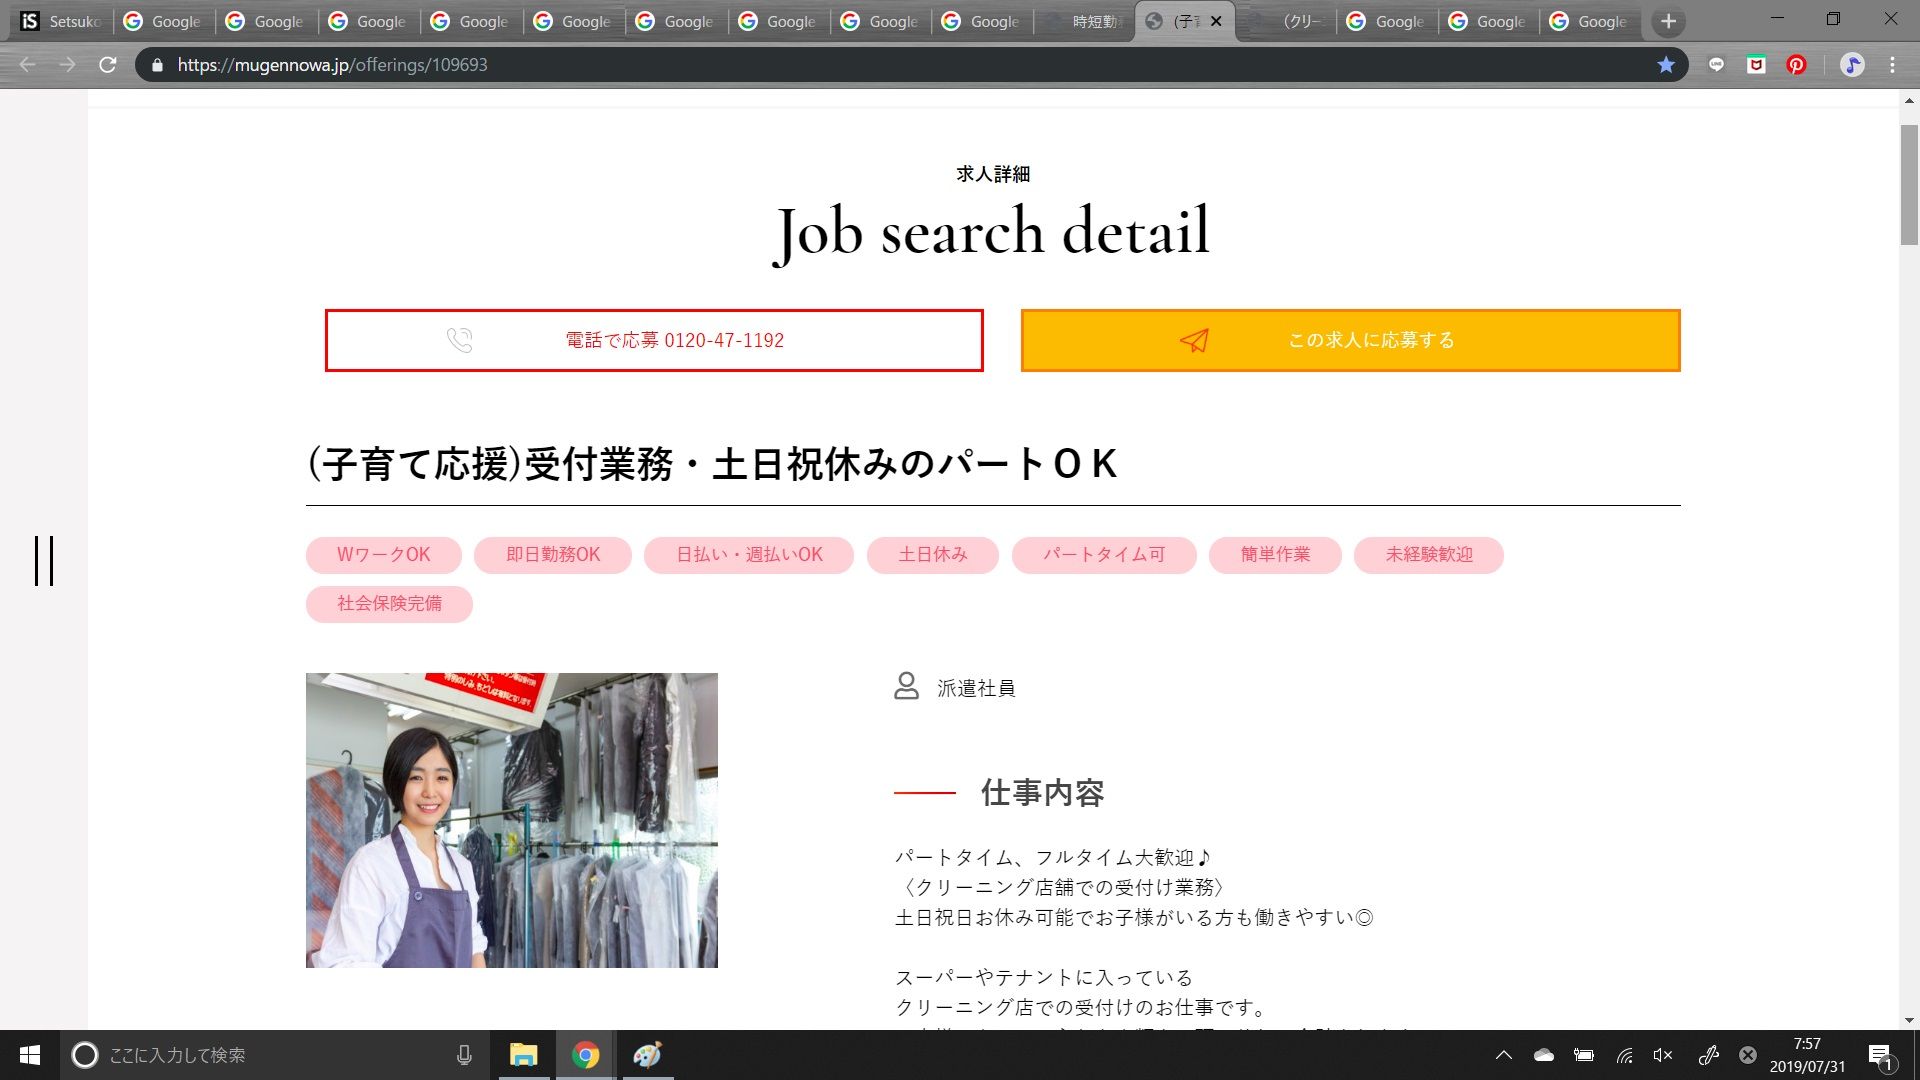This screenshot has height=1080, width=1920.
Task: Activate the taskbar search microphone
Action: [463, 1054]
